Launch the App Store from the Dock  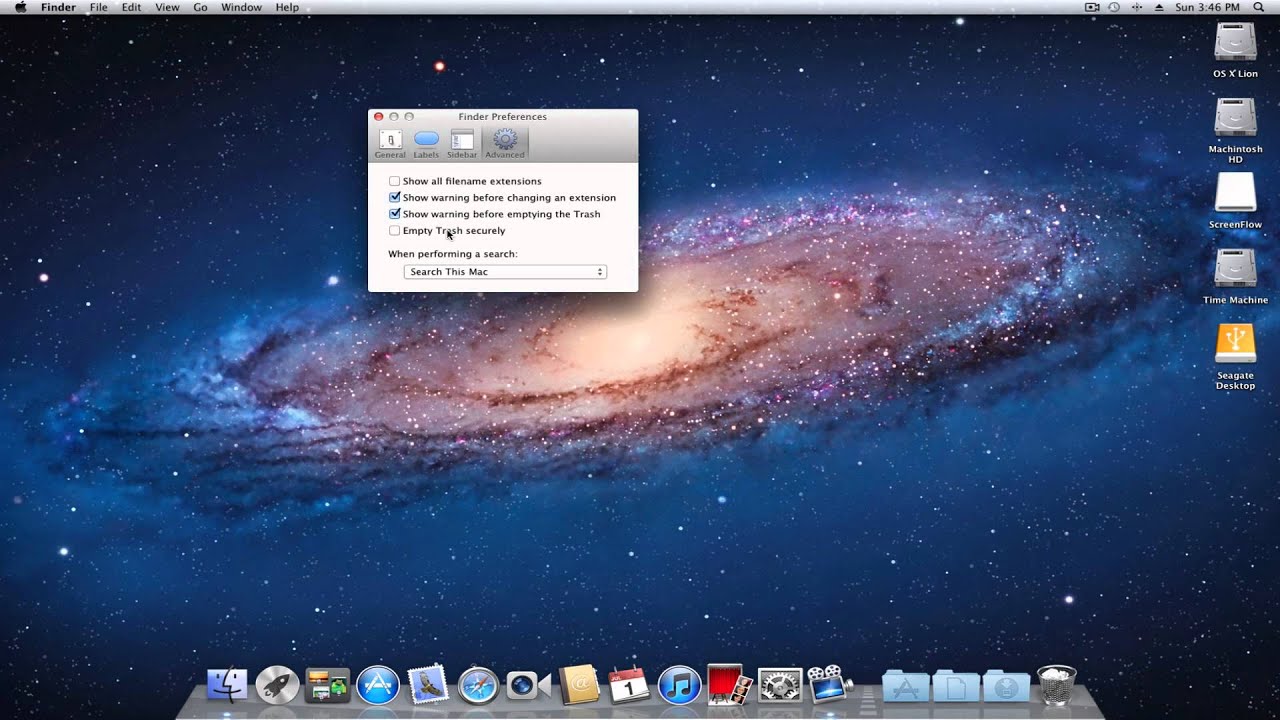click(x=378, y=685)
